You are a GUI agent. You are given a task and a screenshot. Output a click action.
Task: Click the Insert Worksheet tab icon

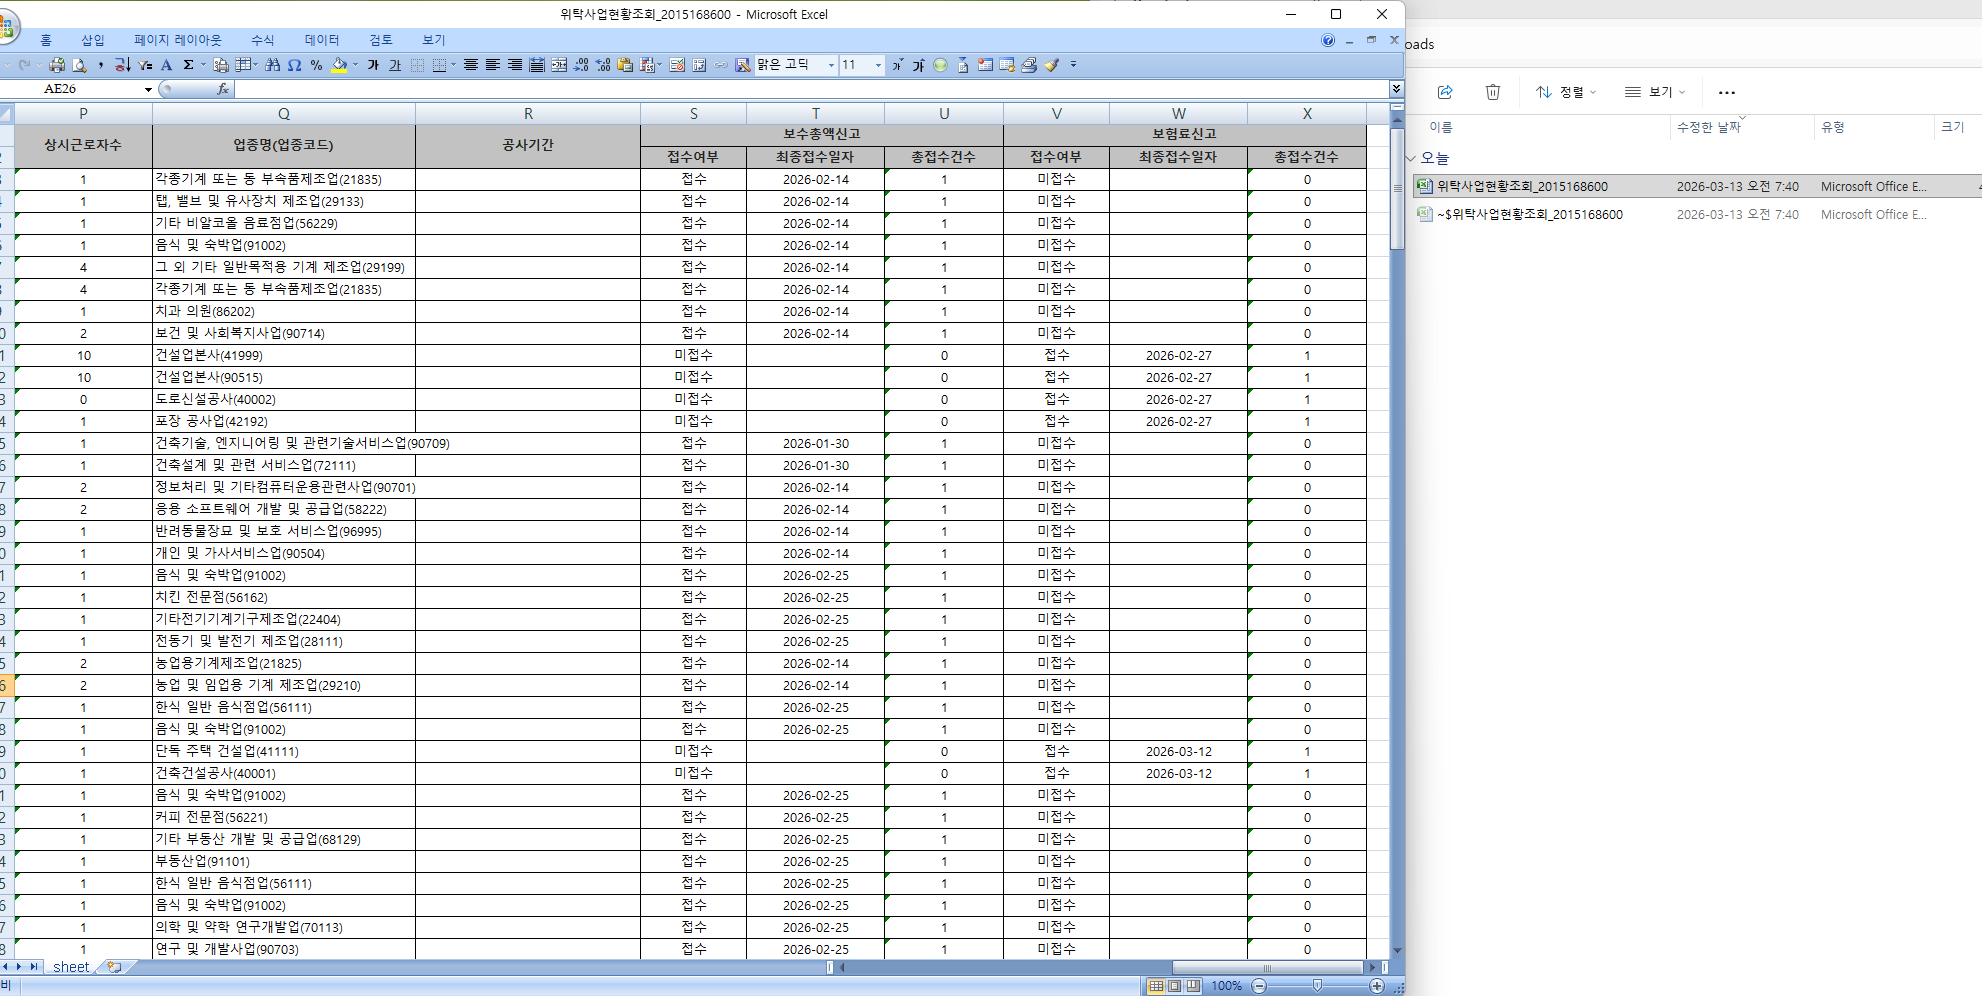(114, 967)
